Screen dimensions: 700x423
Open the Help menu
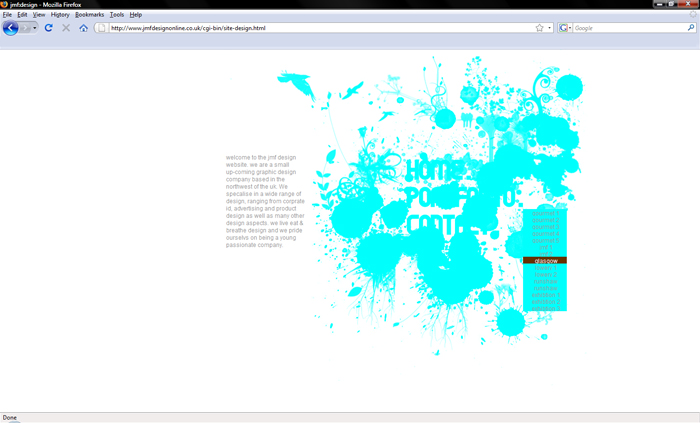(136, 15)
